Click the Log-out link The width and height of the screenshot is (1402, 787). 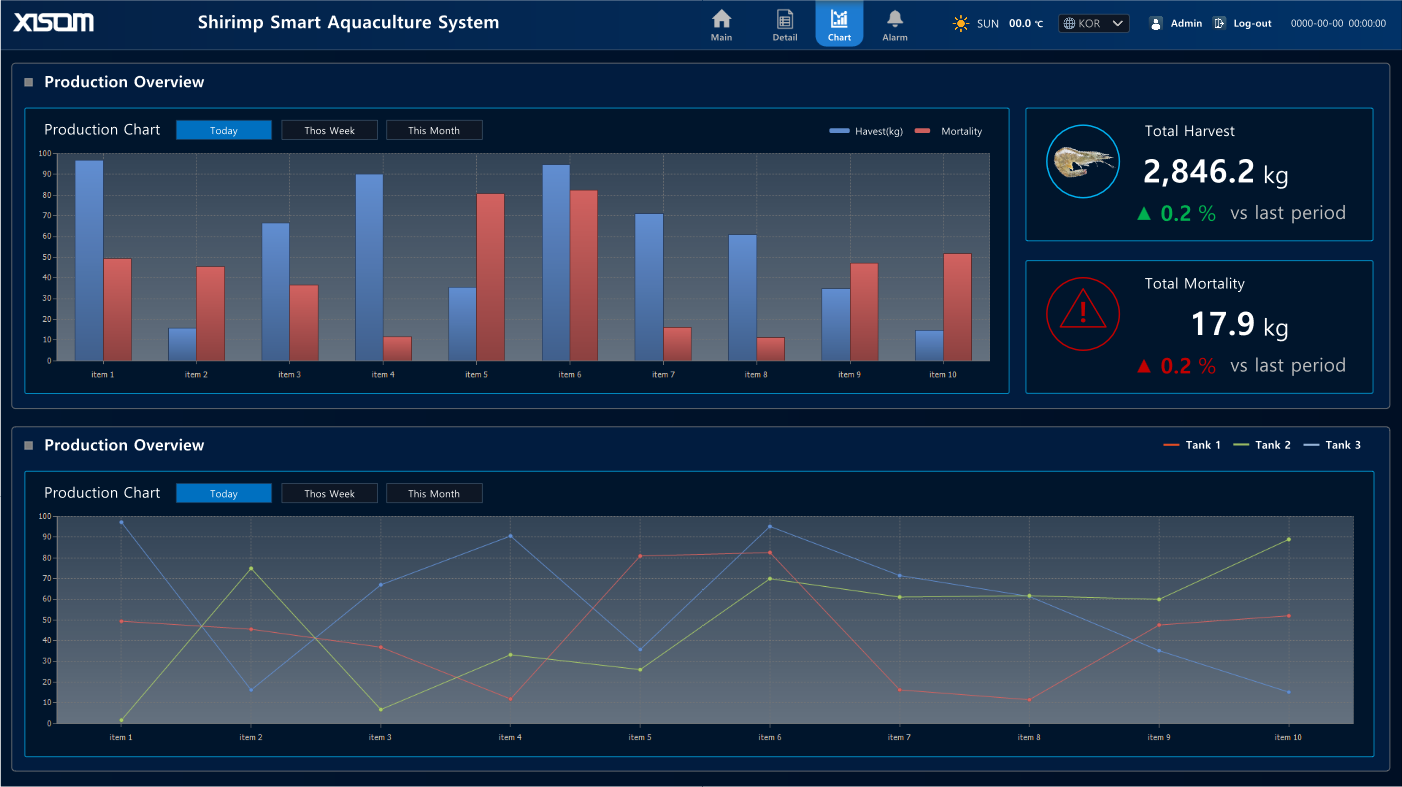pyautogui.click(x=1252, y=23)
